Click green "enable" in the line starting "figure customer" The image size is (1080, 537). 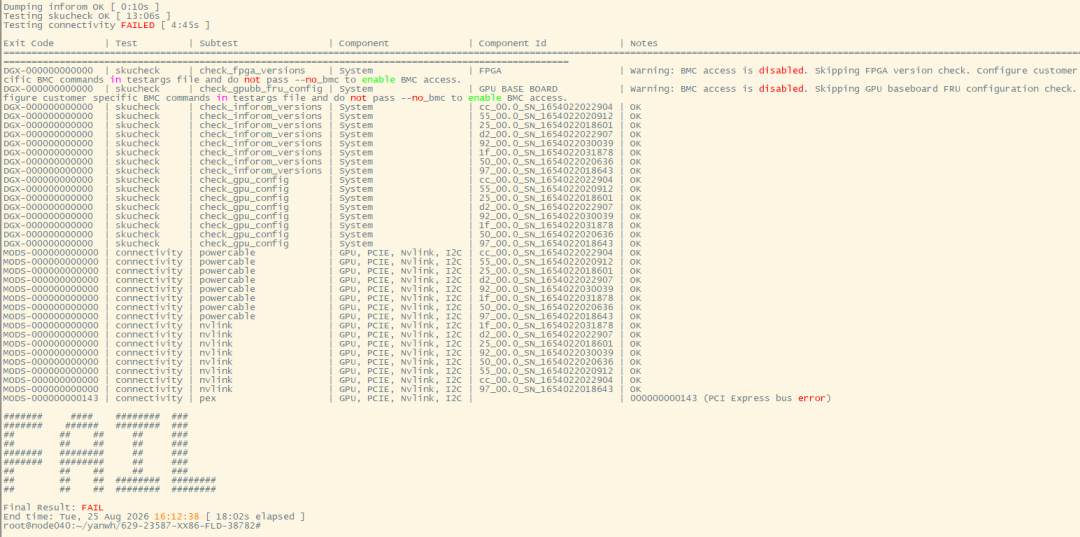click(x=484, y=98)
